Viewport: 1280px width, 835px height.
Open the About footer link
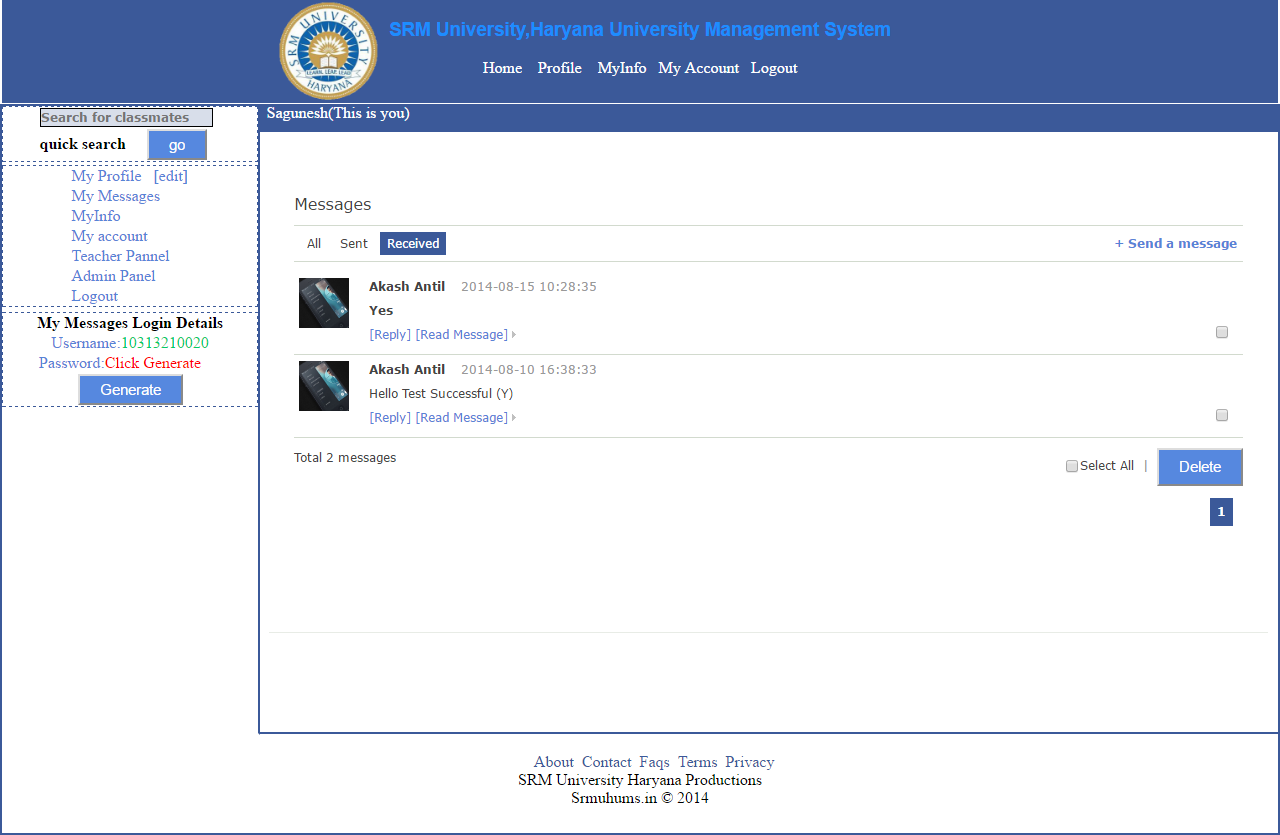[x=554, y=762]
